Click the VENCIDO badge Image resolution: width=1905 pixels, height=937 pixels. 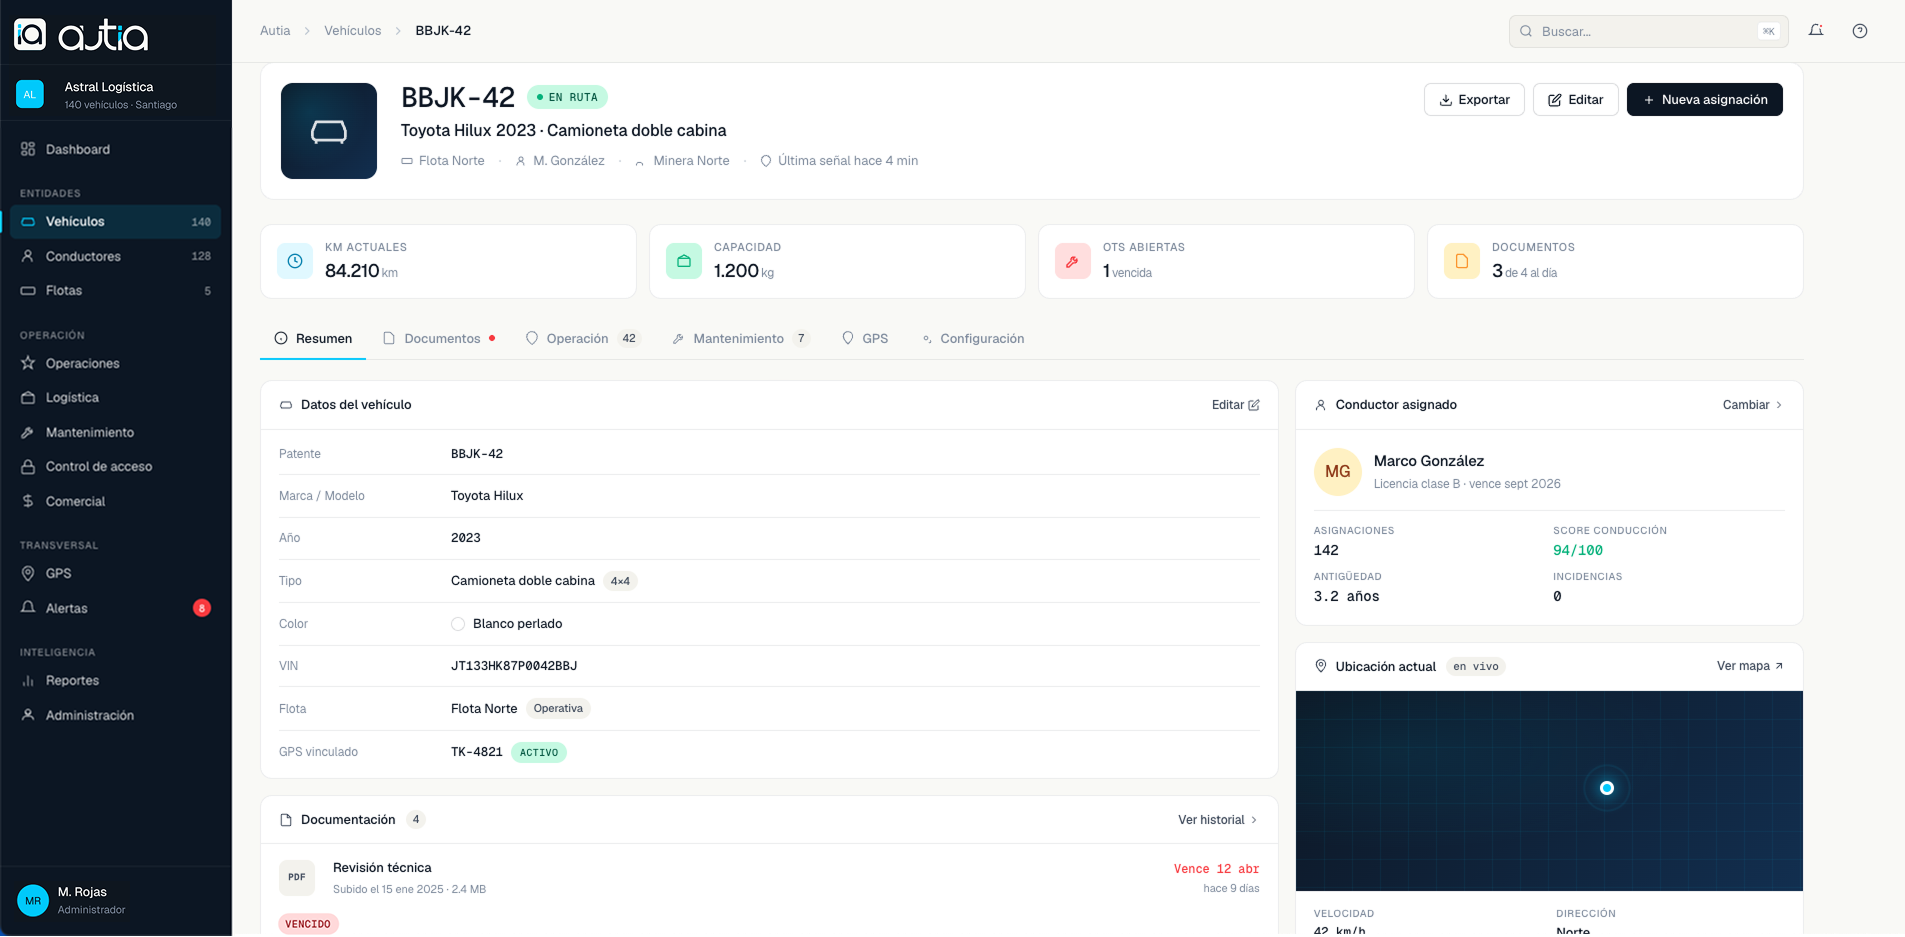click(x=308, y=924)
